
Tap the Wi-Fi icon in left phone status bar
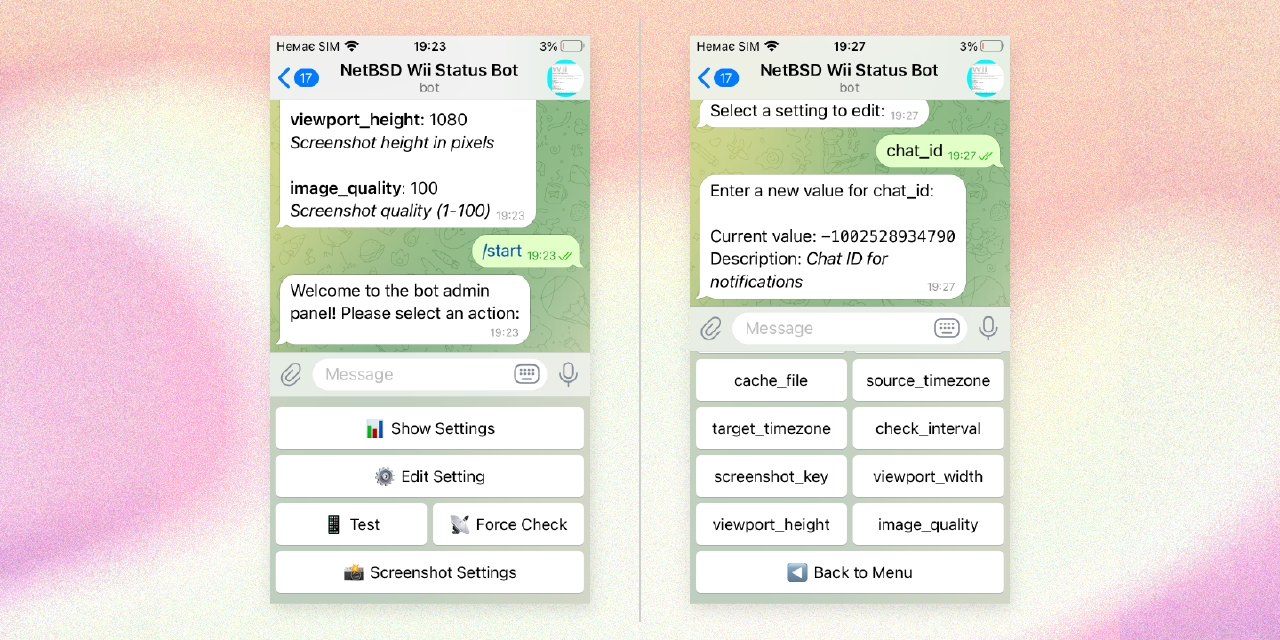[x=351, y=46]
